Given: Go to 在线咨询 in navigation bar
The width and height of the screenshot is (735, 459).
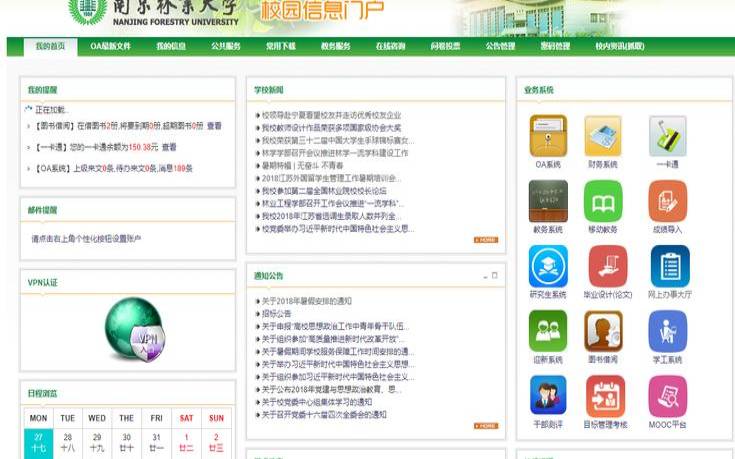Looking at the screenshot, I should point(390,46).
